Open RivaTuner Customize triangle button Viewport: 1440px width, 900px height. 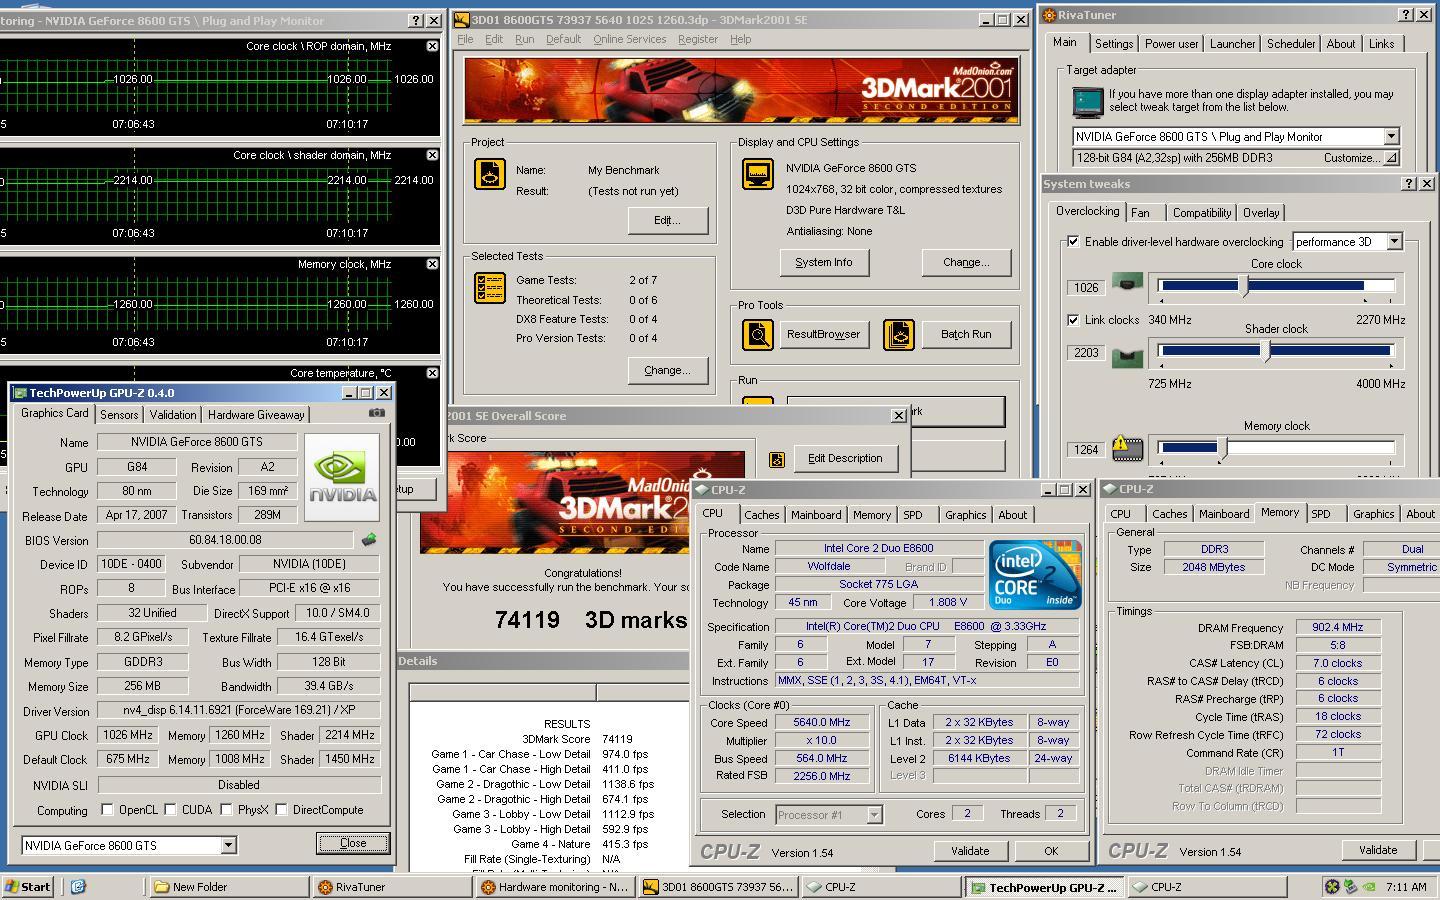point(1391,158)
